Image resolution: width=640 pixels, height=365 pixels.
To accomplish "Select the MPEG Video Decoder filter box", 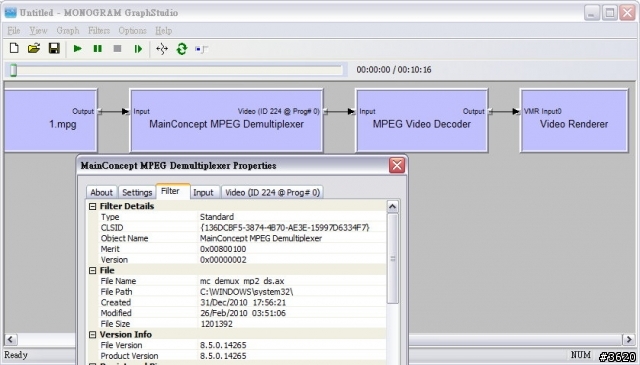I will point(422,120).
